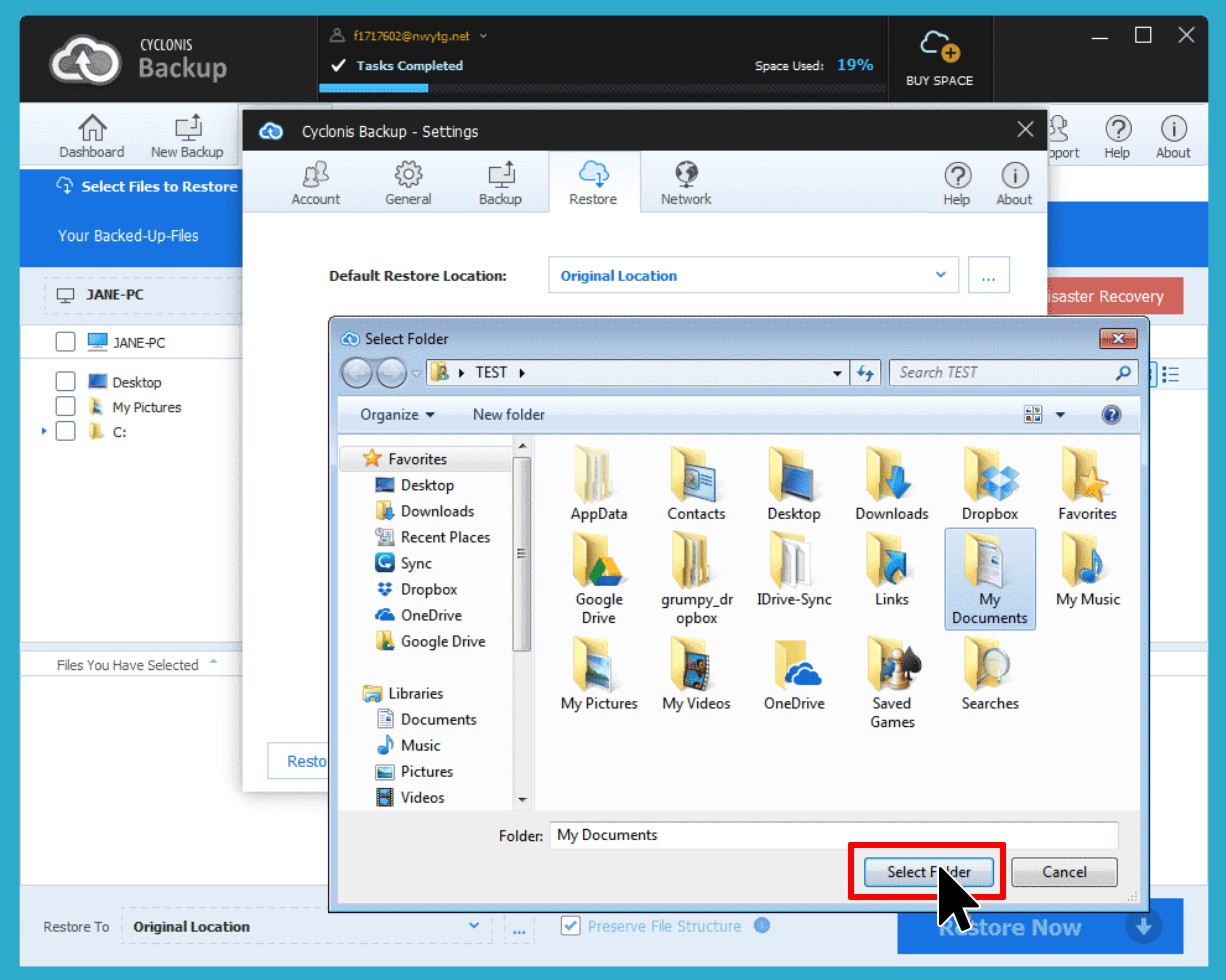Click the Search TEST input field

[1003, 373]
